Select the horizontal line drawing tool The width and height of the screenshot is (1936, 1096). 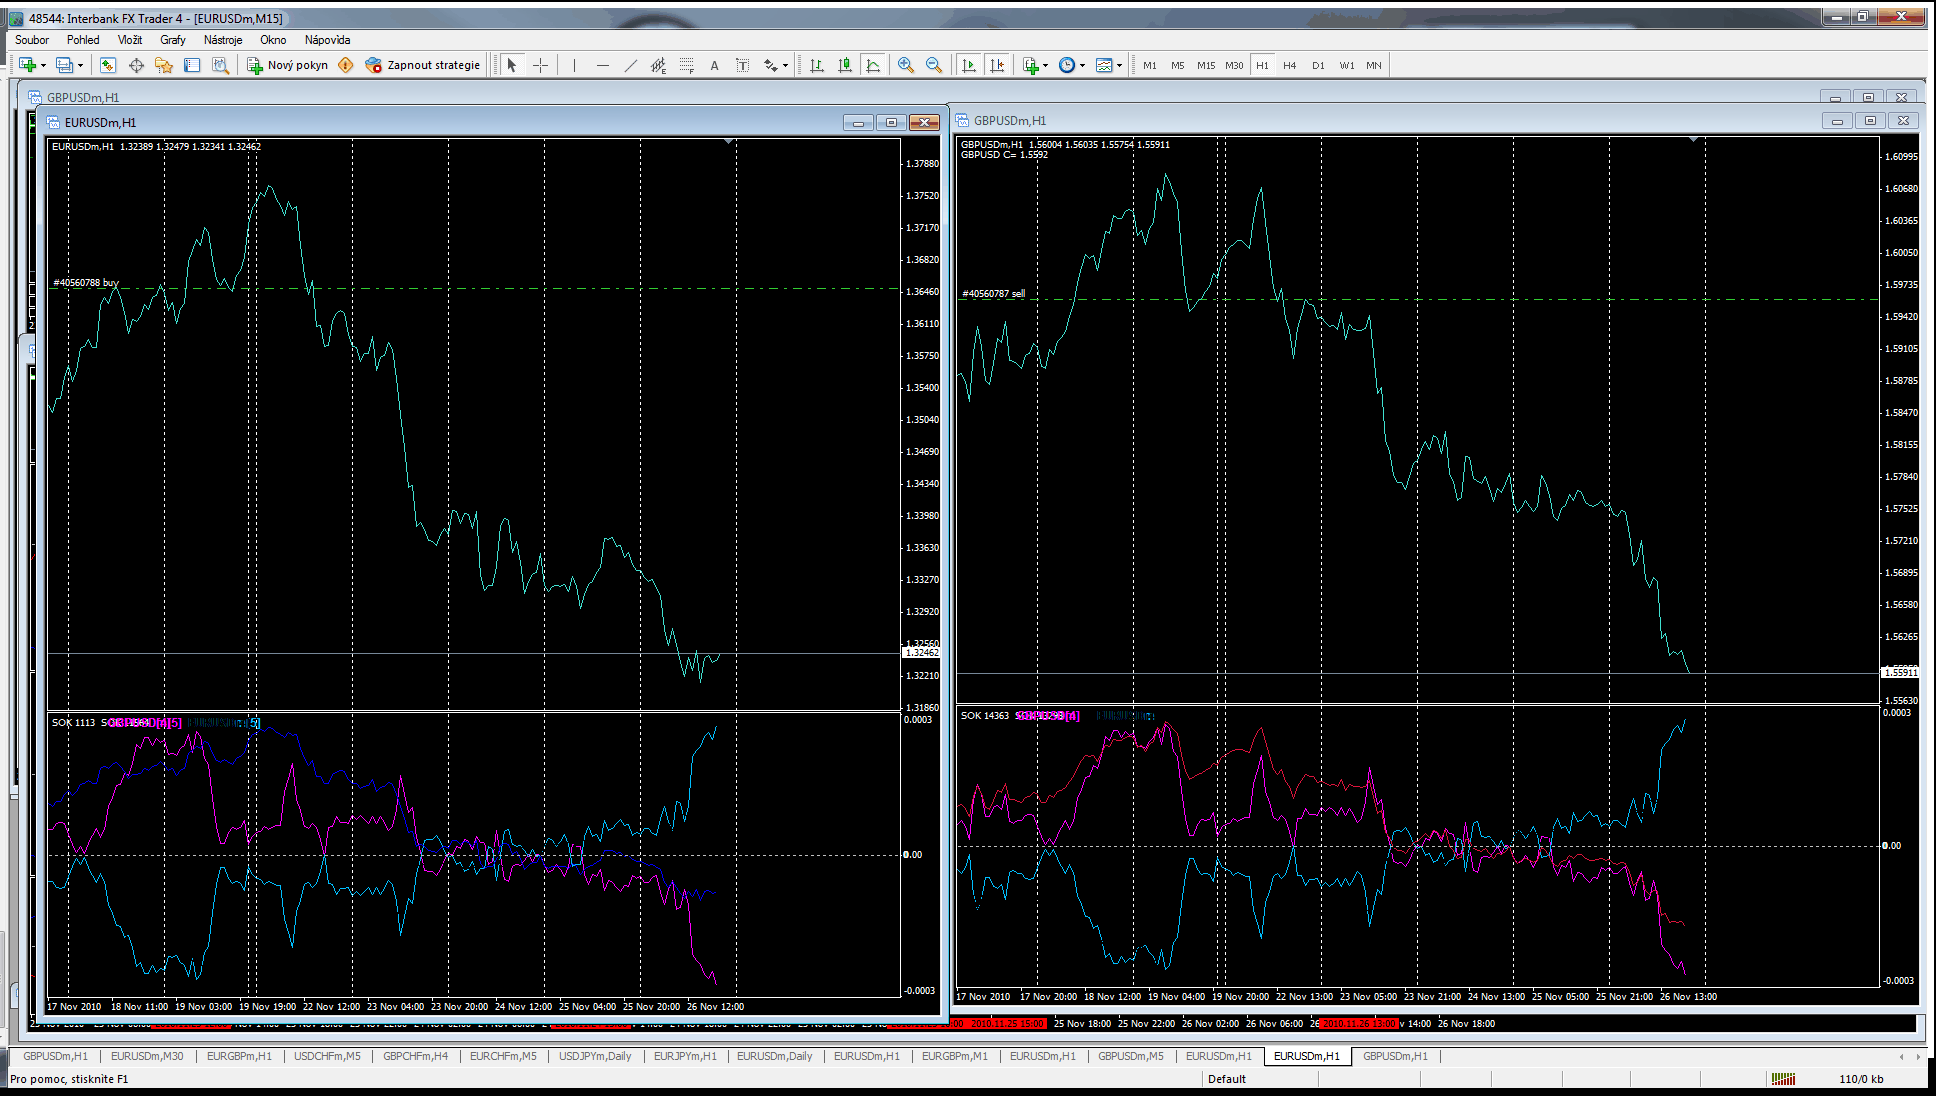[602, 65]
